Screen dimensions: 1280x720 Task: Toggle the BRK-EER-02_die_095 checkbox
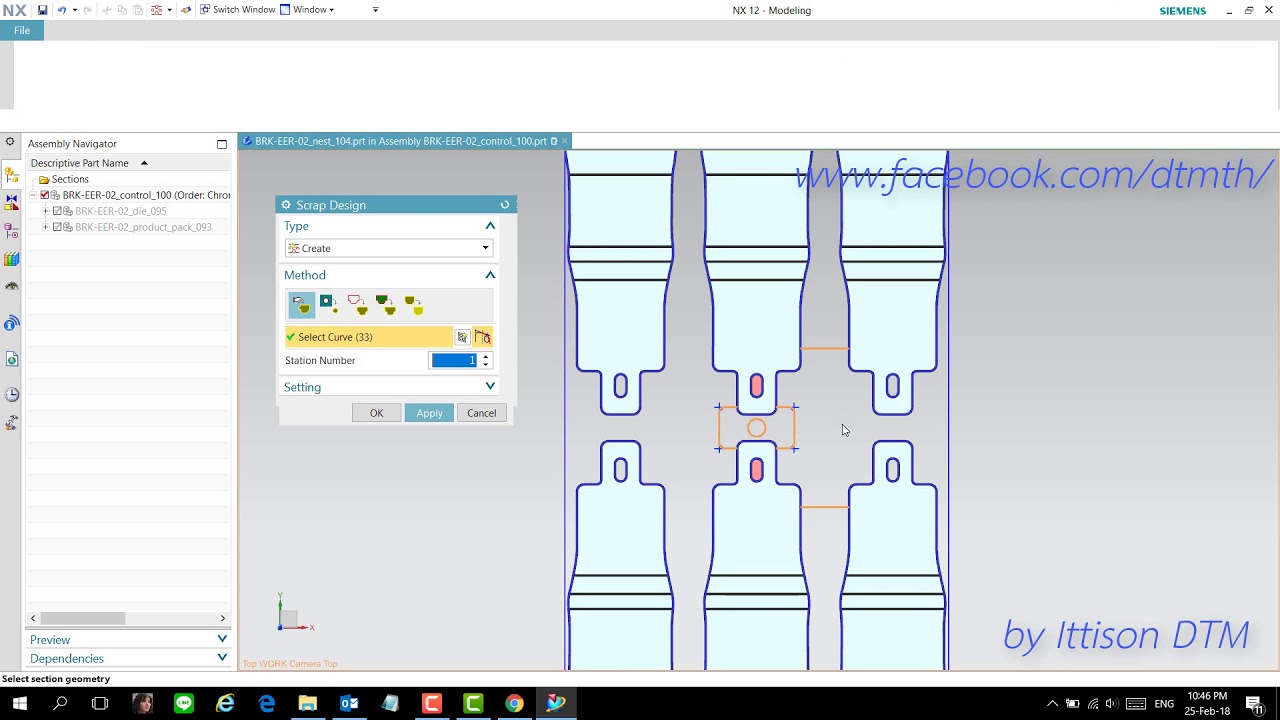click(x=57, y=211)
